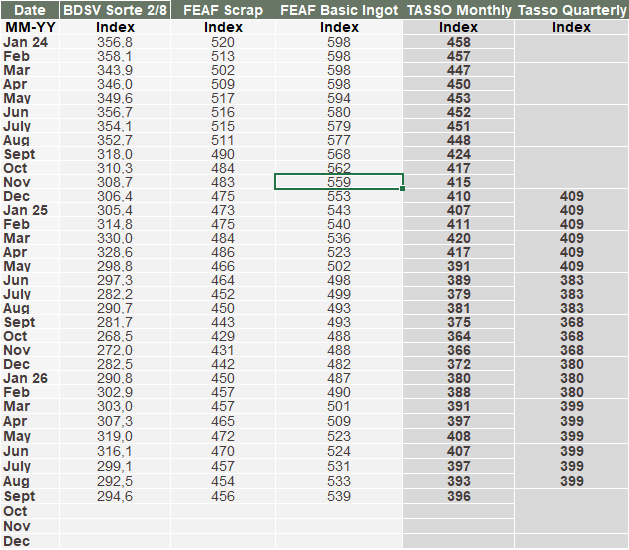Select Tasso Quarterly 409 in Dec row
Screen dimensions: 629x550
(x=572, y=196)
